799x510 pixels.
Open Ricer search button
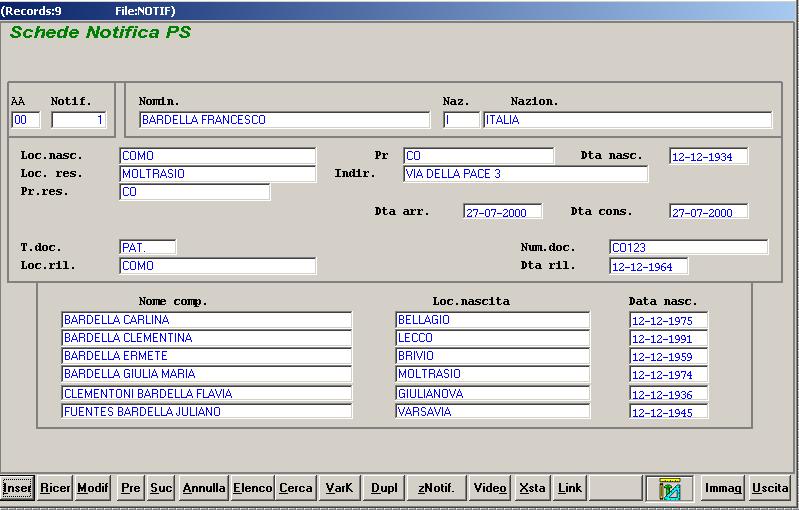coord(55,488)
